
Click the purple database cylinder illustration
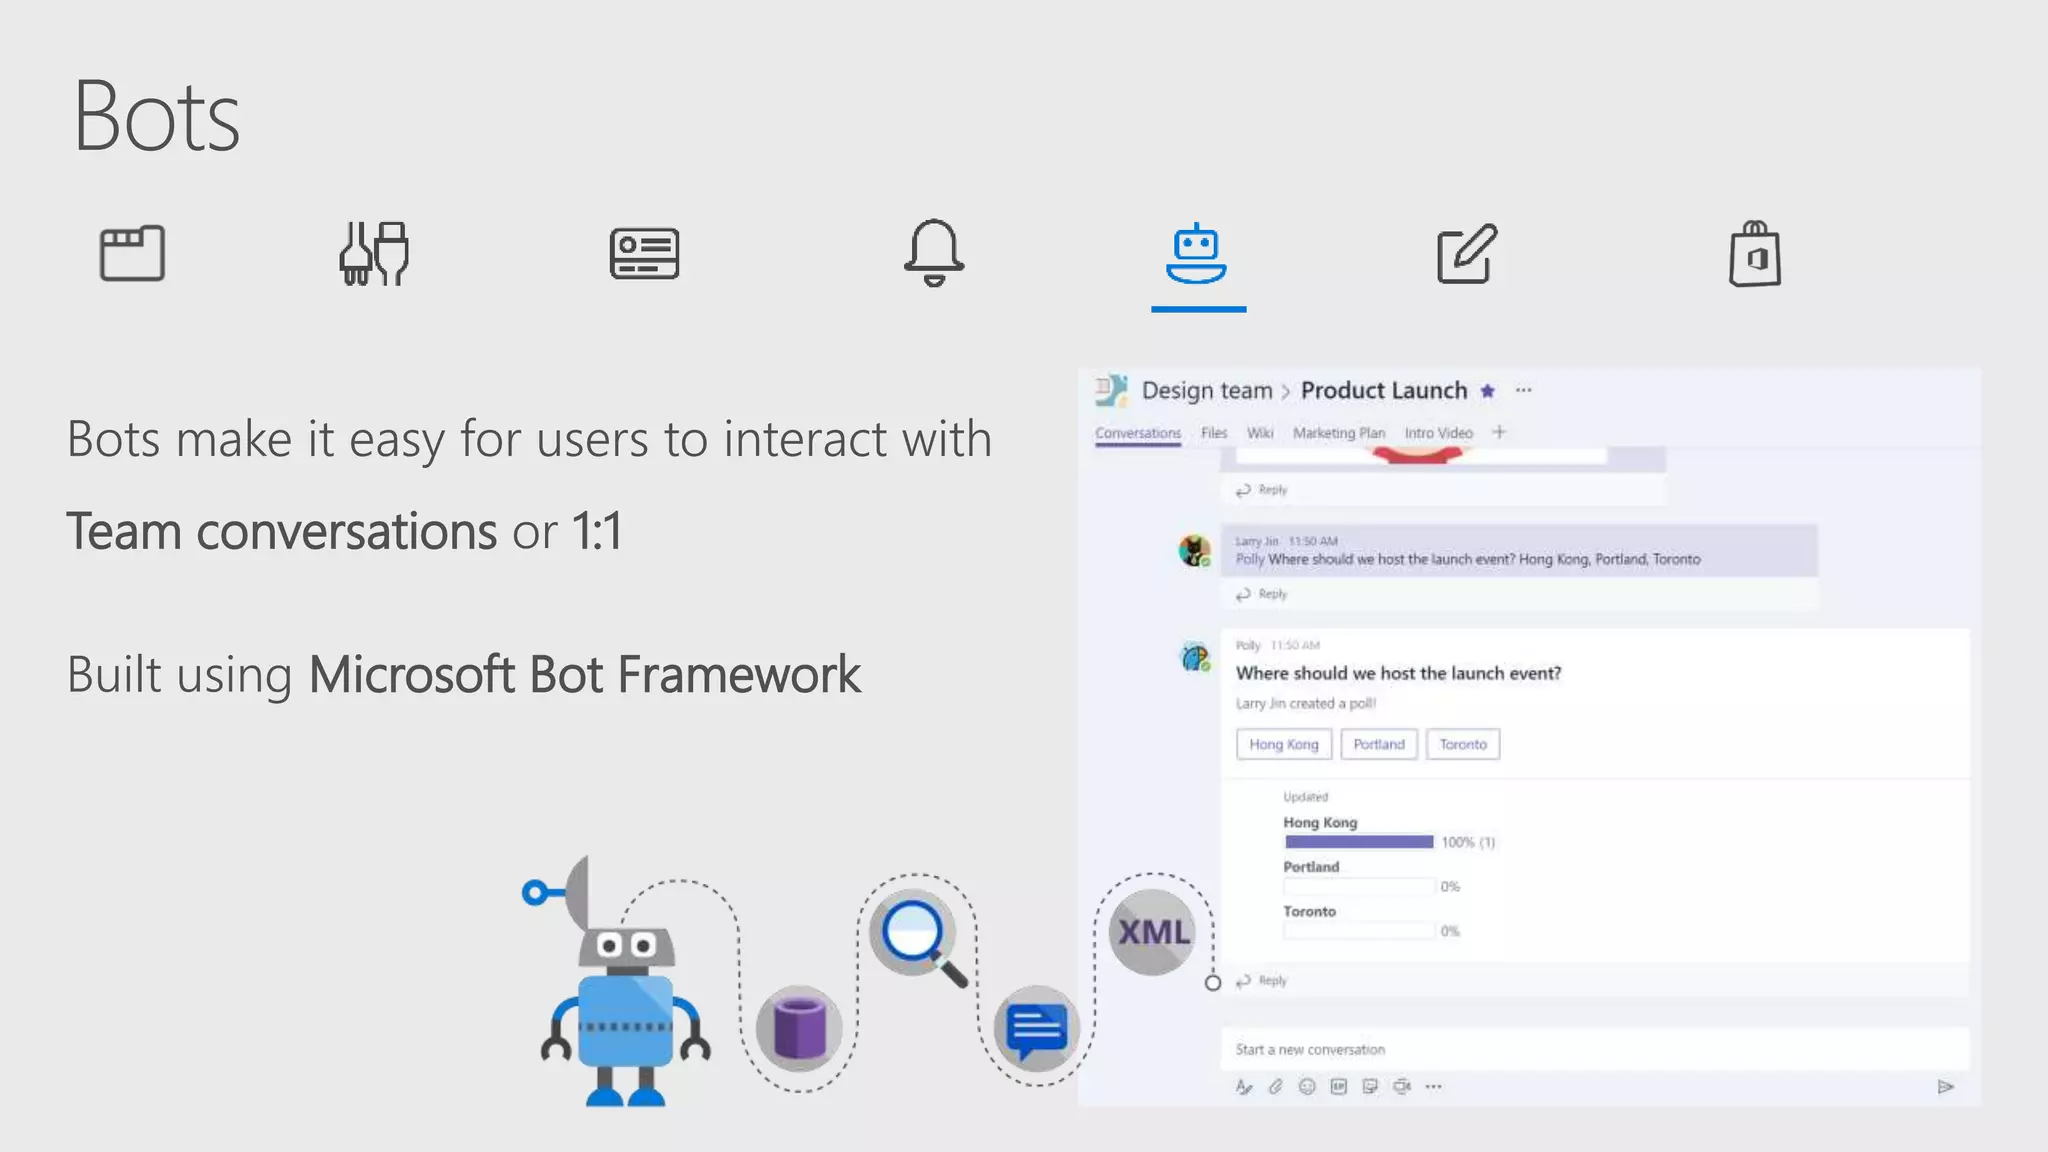pos(799,1028)
